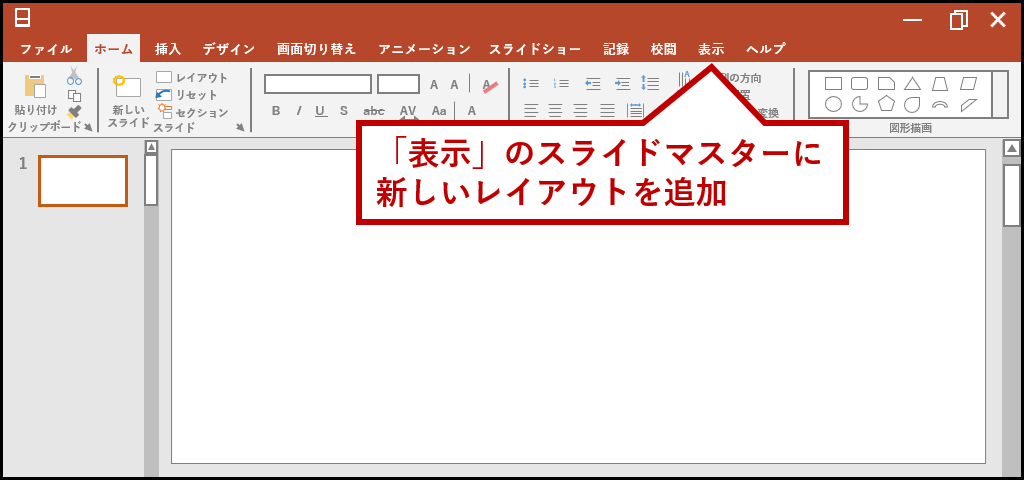Select the diagonal stripe shape
Screen dimensions: 1024x480
click(969, 104)
